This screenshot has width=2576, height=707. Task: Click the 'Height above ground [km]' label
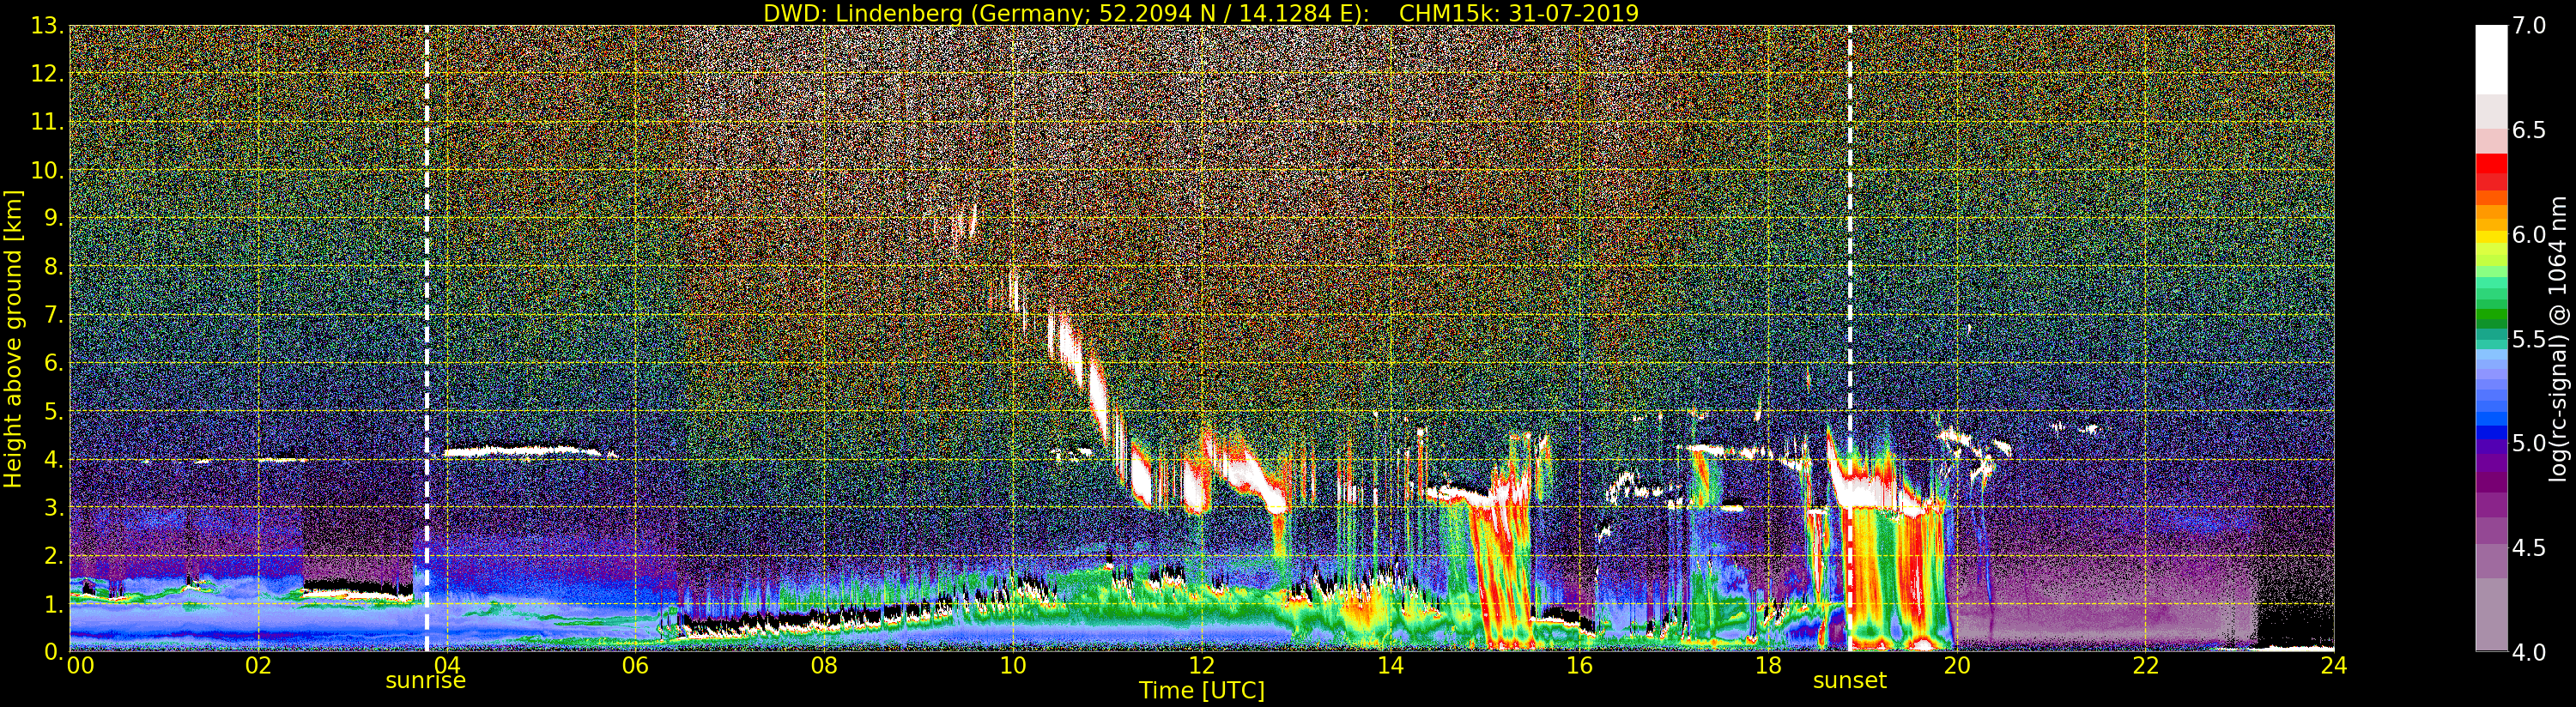(13, 338)
